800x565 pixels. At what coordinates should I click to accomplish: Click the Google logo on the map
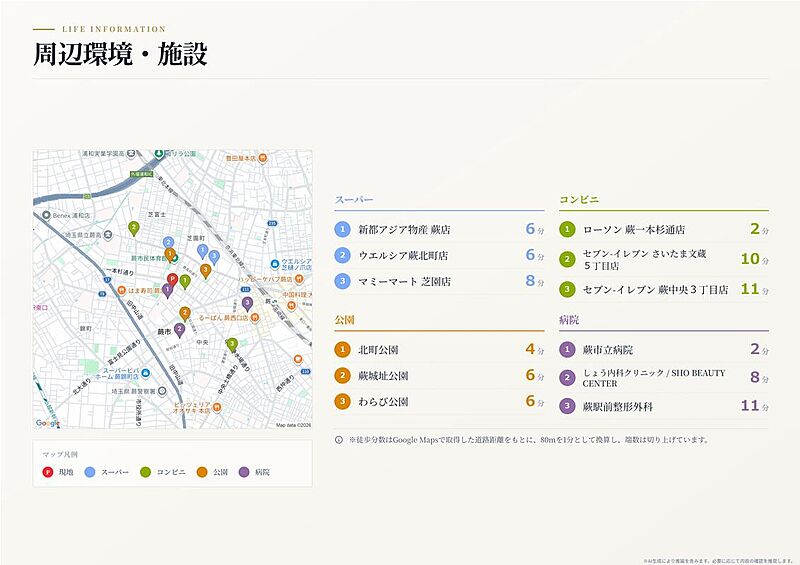pyautogui.click(x=48, y=423)
